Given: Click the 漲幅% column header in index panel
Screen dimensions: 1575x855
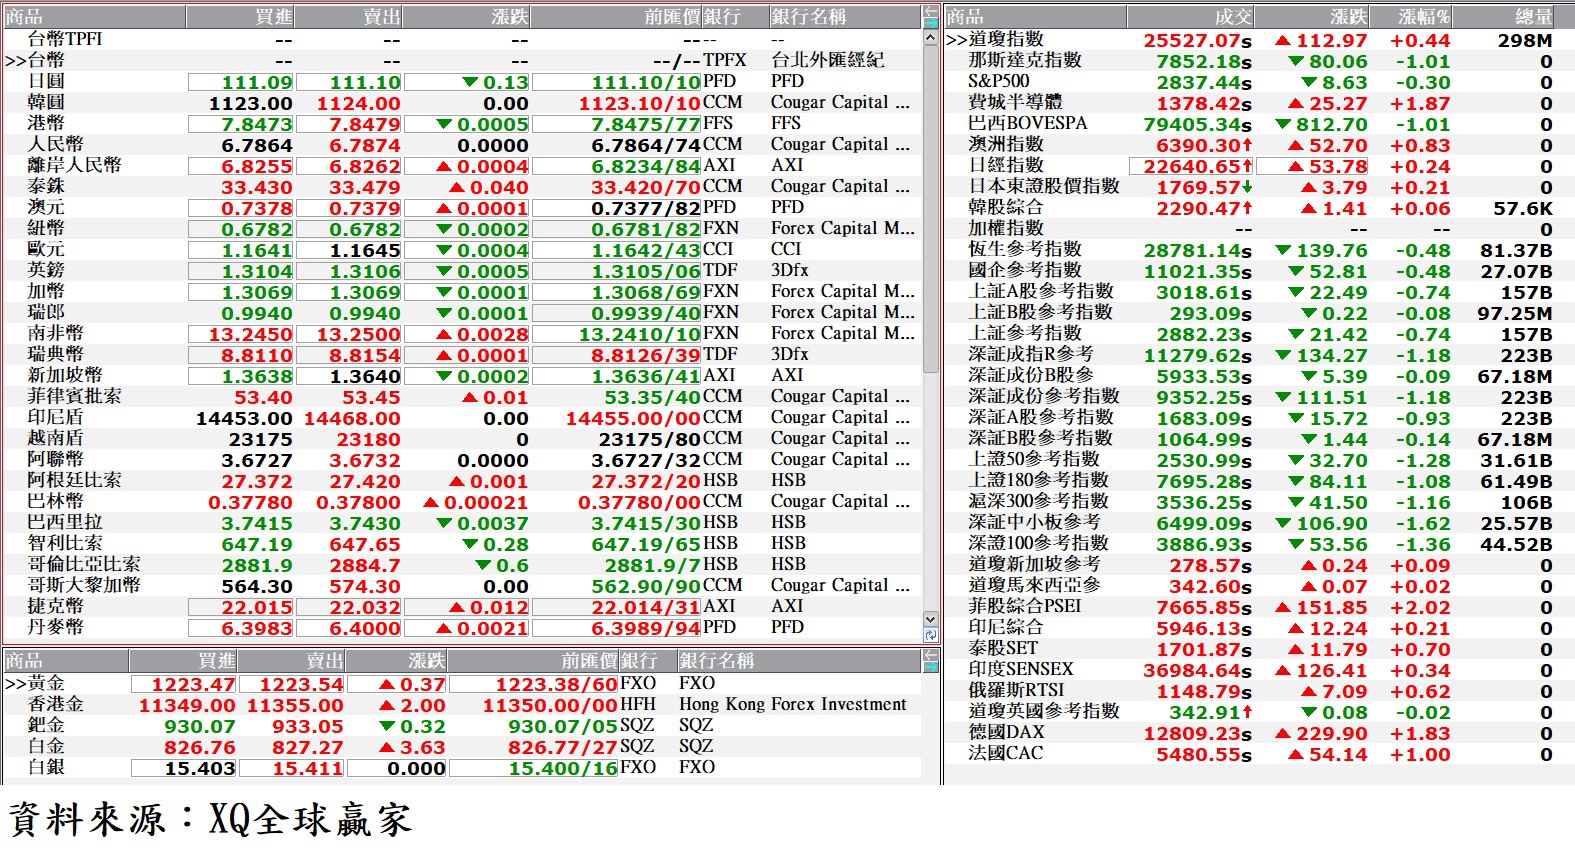Looking at the screenshot, I should (x=1411, y=17).
